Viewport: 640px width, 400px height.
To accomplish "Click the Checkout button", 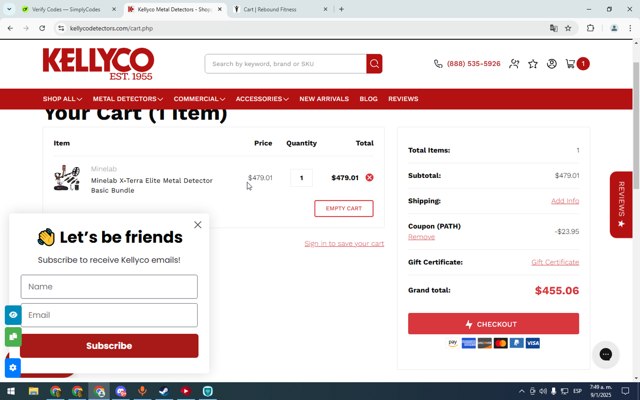I will [x=493, y=324].
